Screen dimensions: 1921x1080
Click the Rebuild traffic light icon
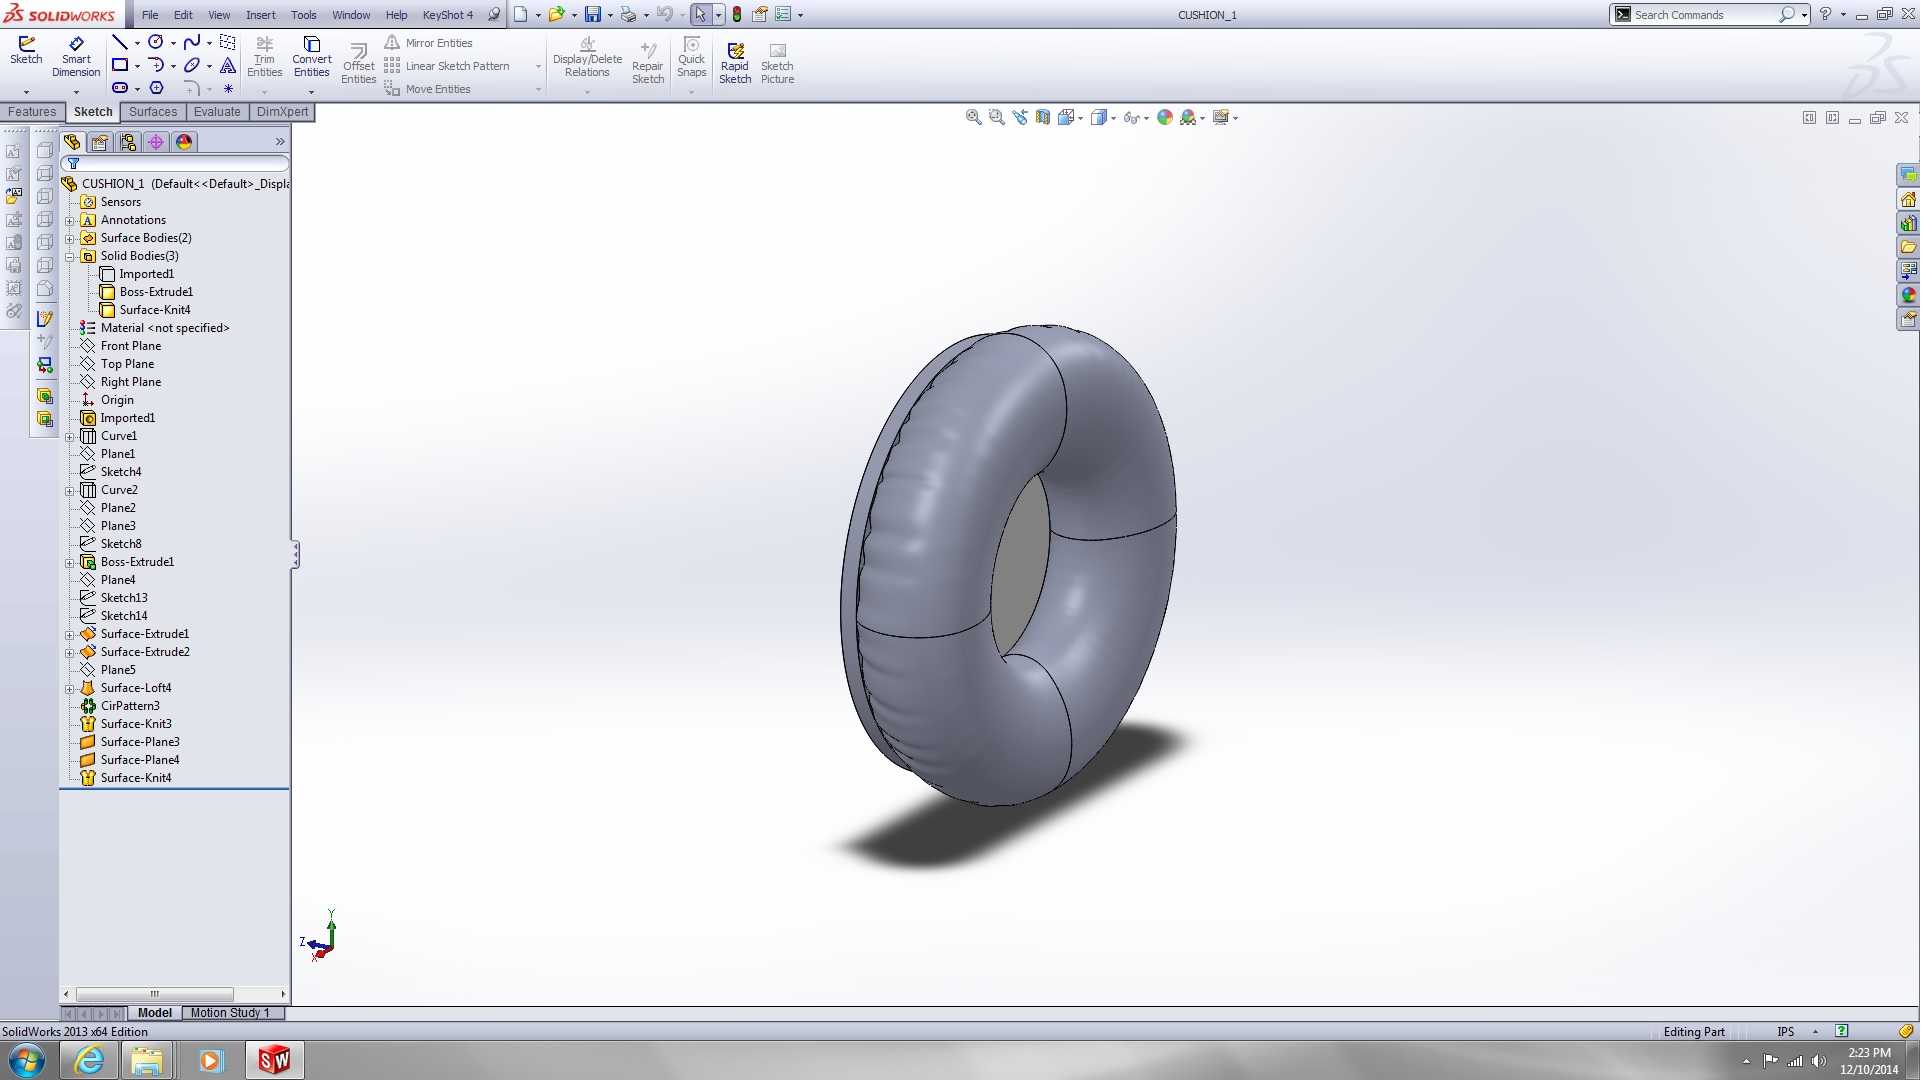737,14
